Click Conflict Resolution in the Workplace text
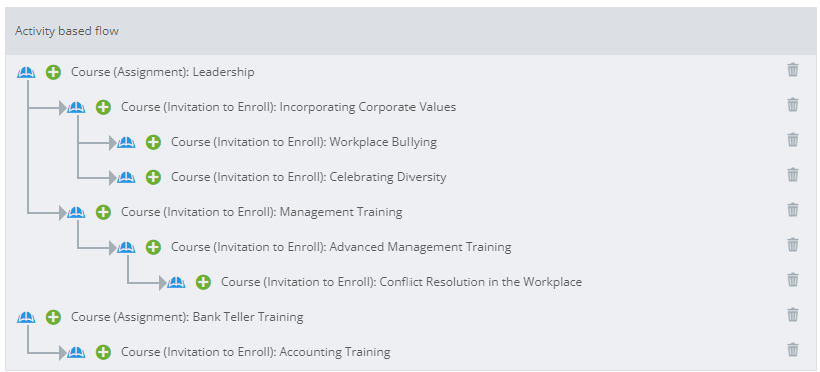 coord(481,283)
